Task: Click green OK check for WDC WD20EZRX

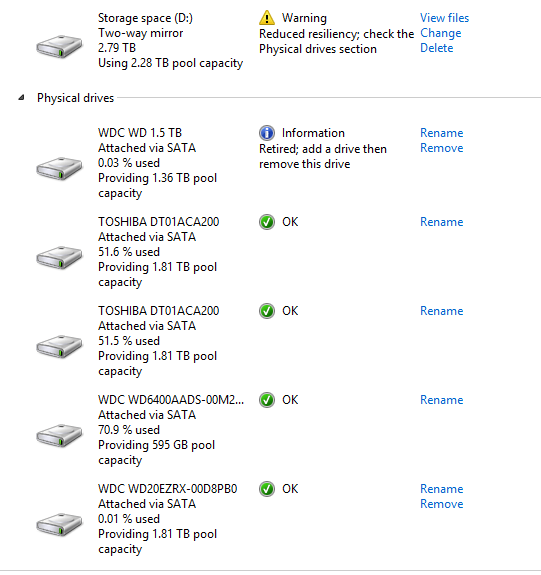Action: coord(267,489)
